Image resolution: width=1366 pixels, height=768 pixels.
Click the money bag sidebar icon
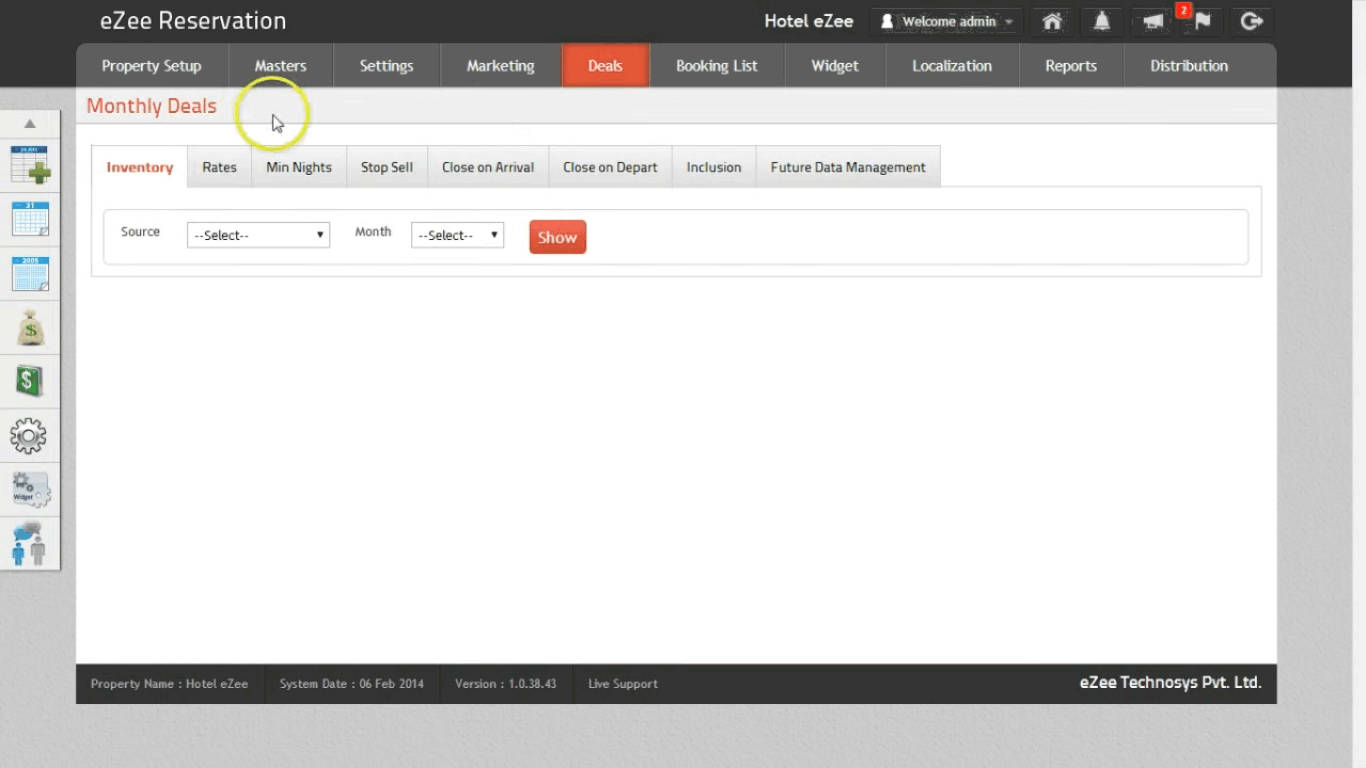point(30,328)
